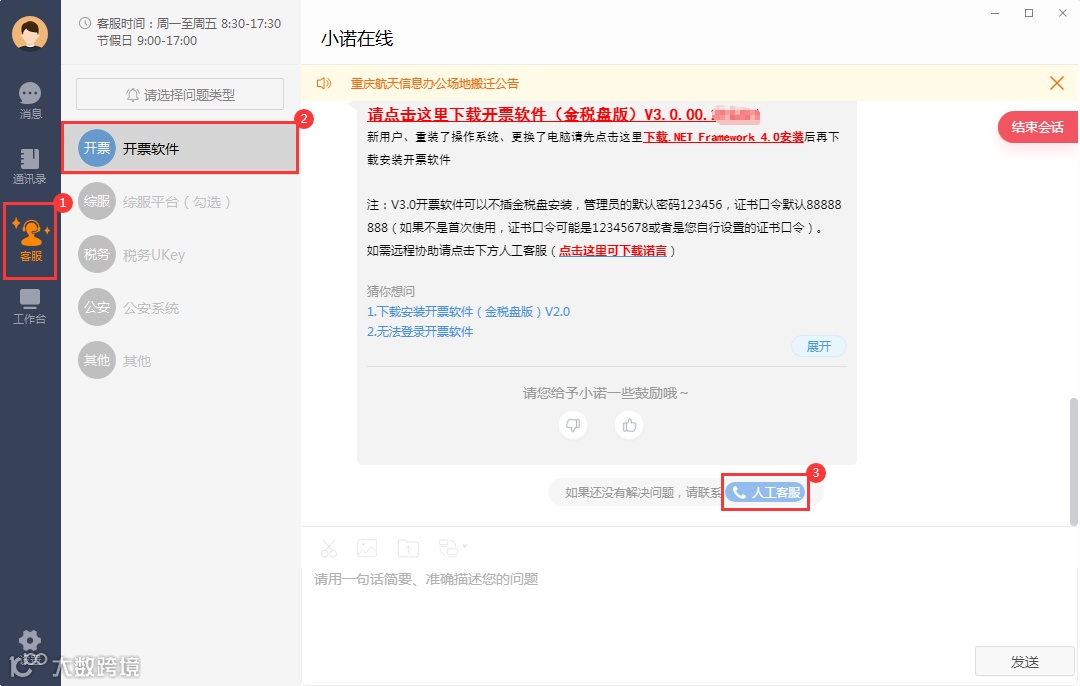This screenshot has width=1080, height=686.
Task: Select the 综服平台（勾选） category
Action: 180,201
